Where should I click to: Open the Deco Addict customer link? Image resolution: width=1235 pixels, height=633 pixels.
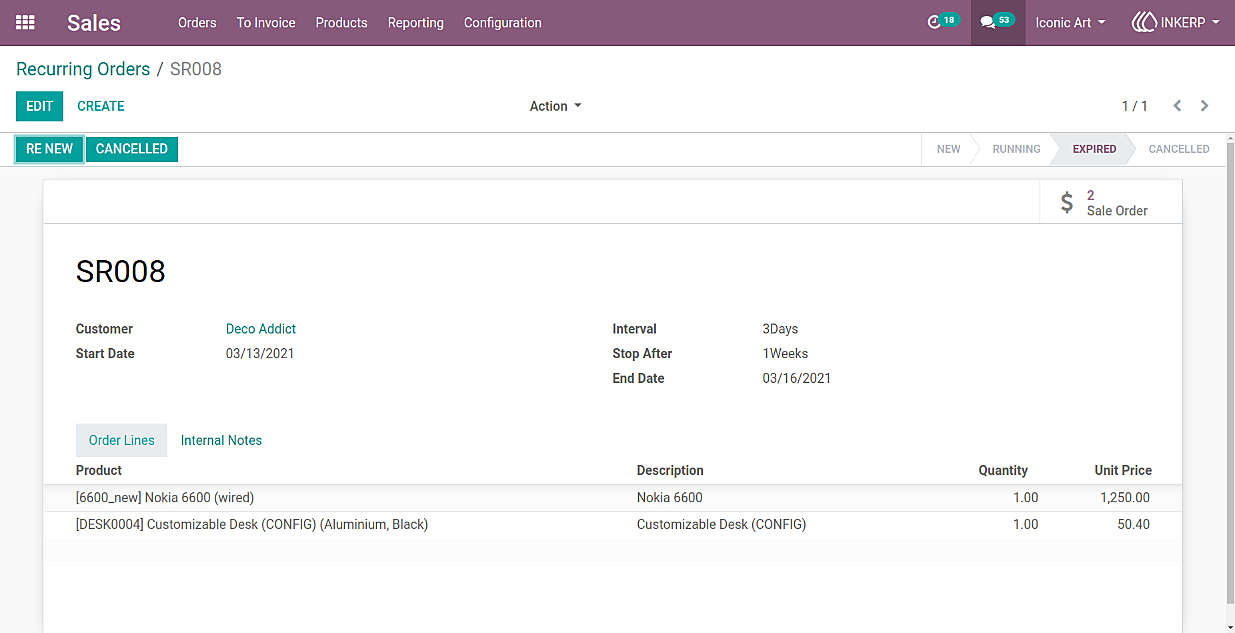[261, 329]
